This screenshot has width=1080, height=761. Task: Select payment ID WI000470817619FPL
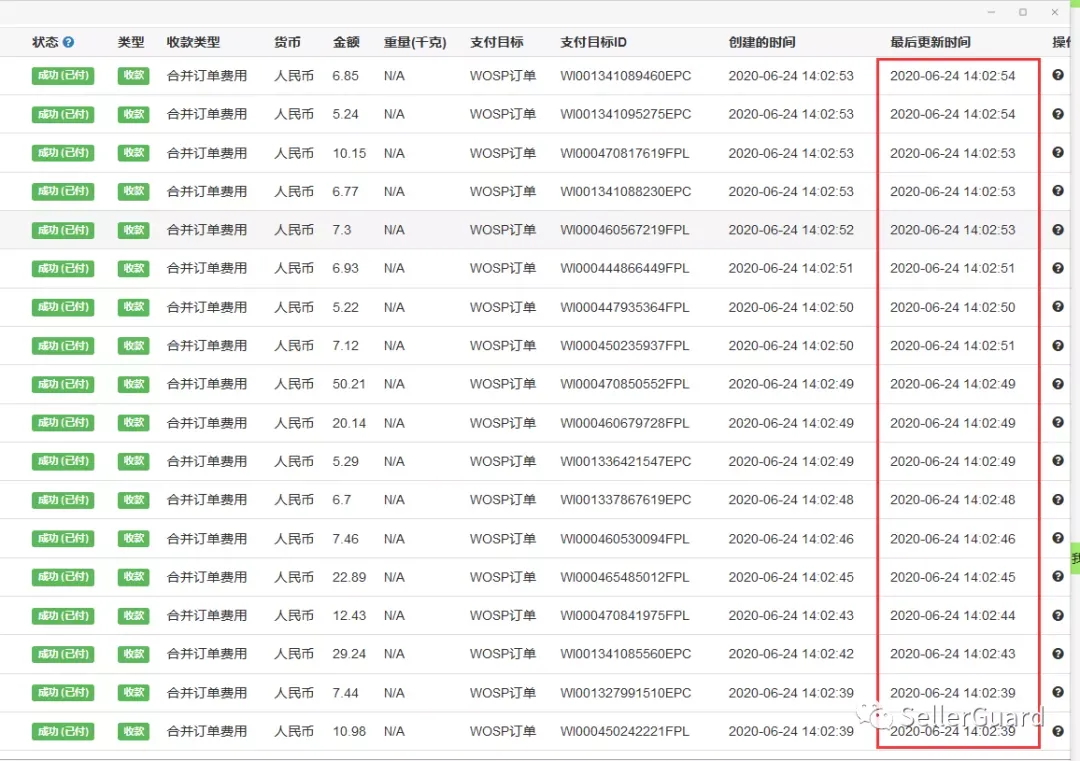(x=625, y=153)
